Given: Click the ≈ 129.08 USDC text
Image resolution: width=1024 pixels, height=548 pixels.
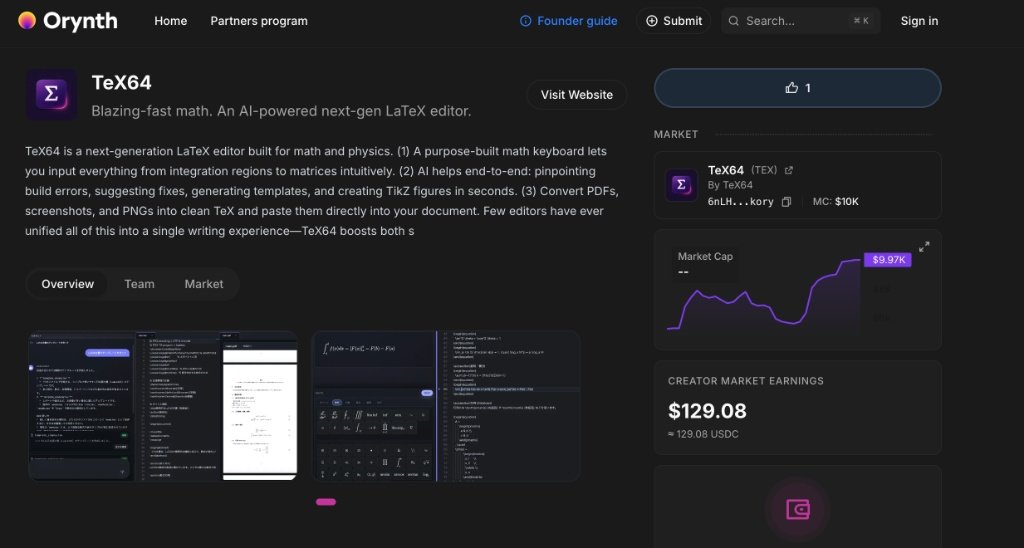Looking at the screenshot, I should pos(703,434).
